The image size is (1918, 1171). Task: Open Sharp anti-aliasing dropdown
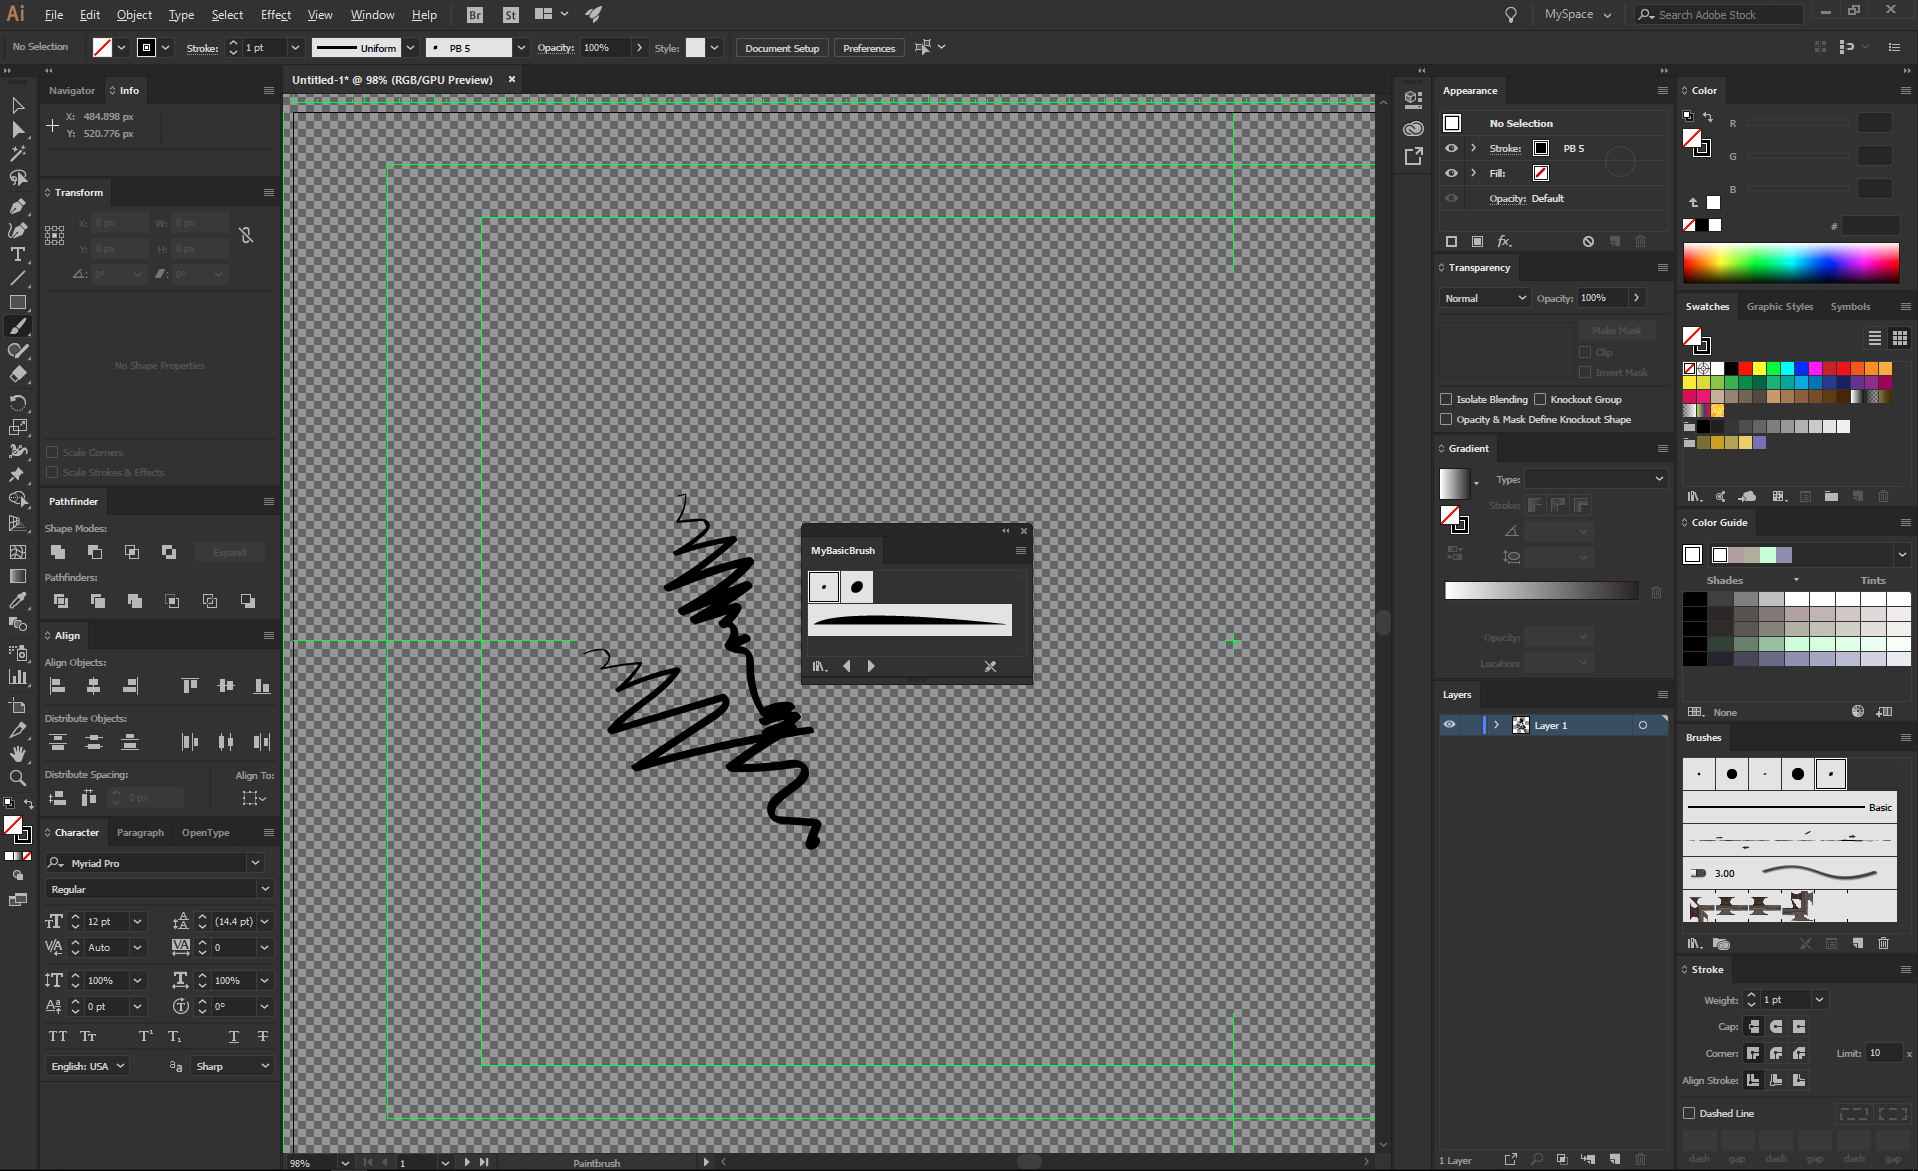(x=233, y=1066)
